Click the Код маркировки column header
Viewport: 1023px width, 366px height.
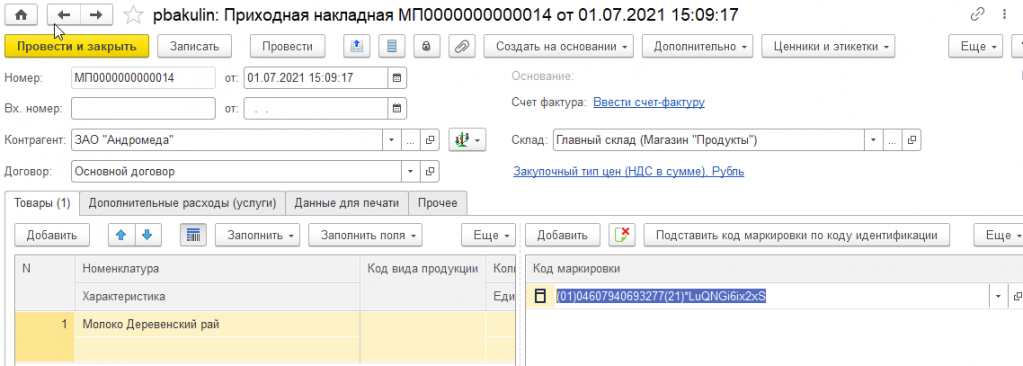tap(774, 268)
